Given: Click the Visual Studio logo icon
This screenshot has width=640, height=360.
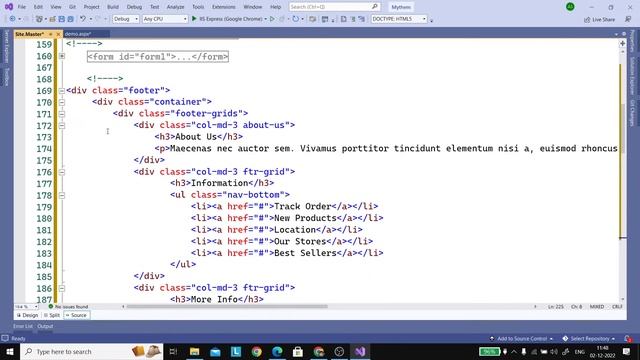Looking at the screenshot, I should click(x=9, y=7).
